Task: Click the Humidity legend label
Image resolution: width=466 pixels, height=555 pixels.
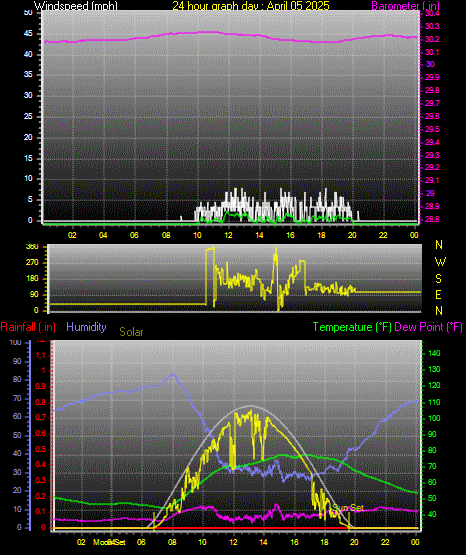Action: tap(86, 327)
